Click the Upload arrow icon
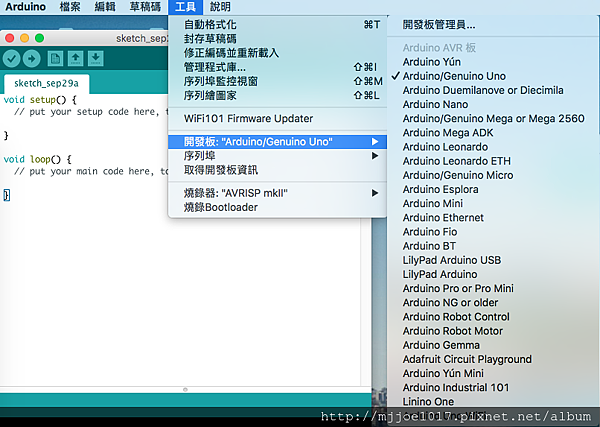 pos(31,59)
